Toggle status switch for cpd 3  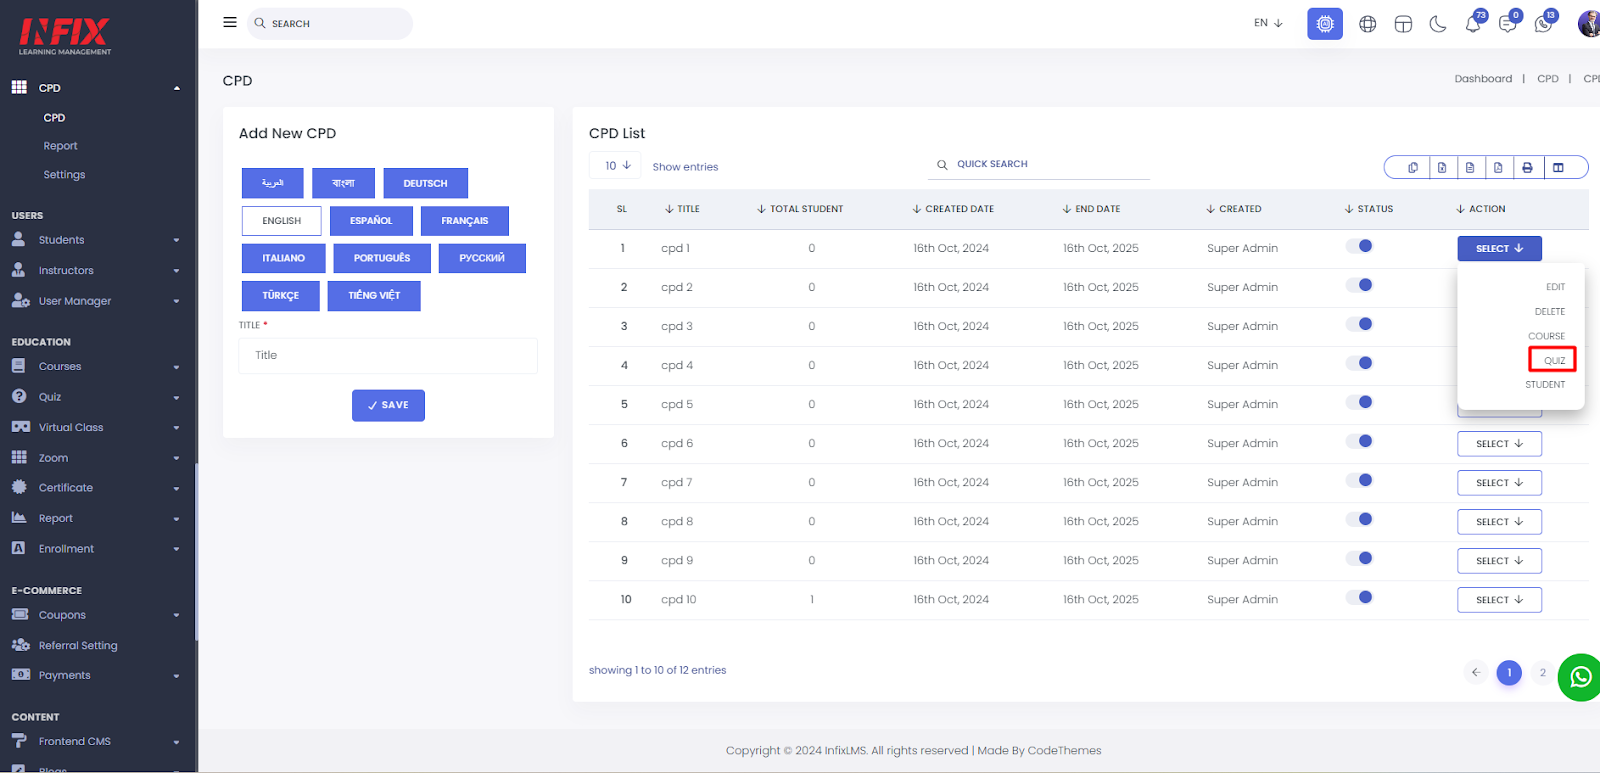pos(1359,324)
